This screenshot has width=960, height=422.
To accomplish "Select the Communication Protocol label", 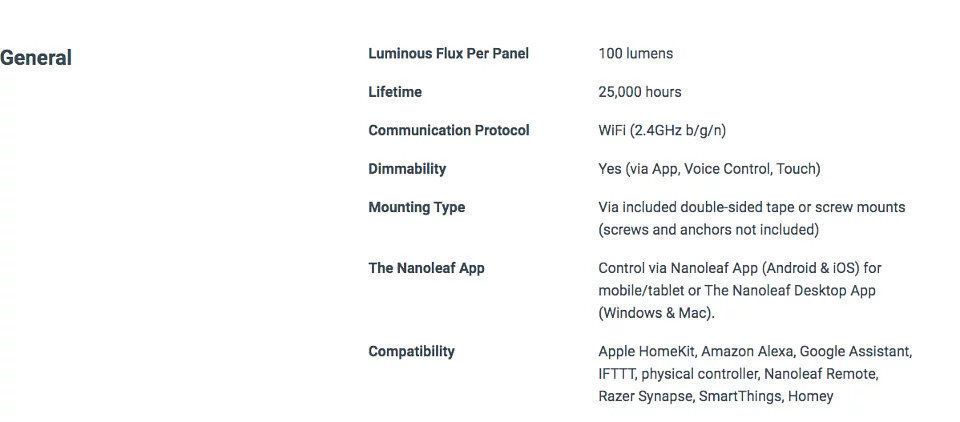I will tap(448, 131).
